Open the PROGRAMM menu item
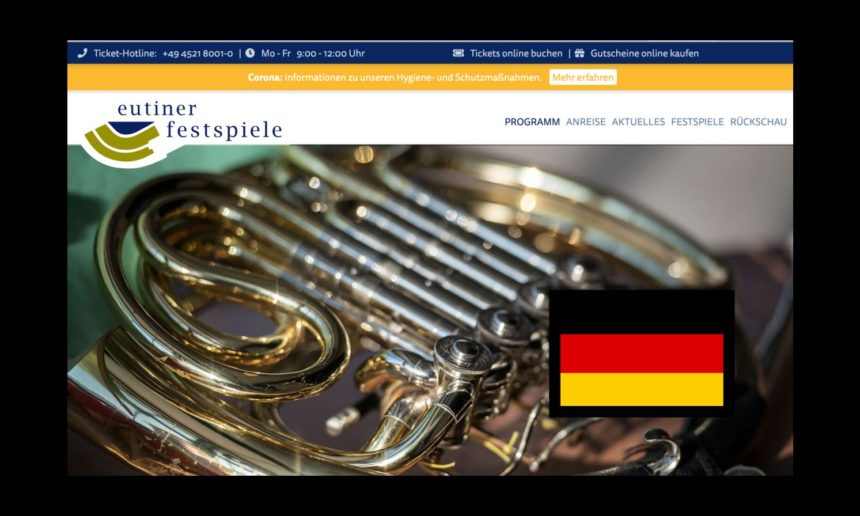The width and height of the screenshot is (860, 516). [532, 122]
